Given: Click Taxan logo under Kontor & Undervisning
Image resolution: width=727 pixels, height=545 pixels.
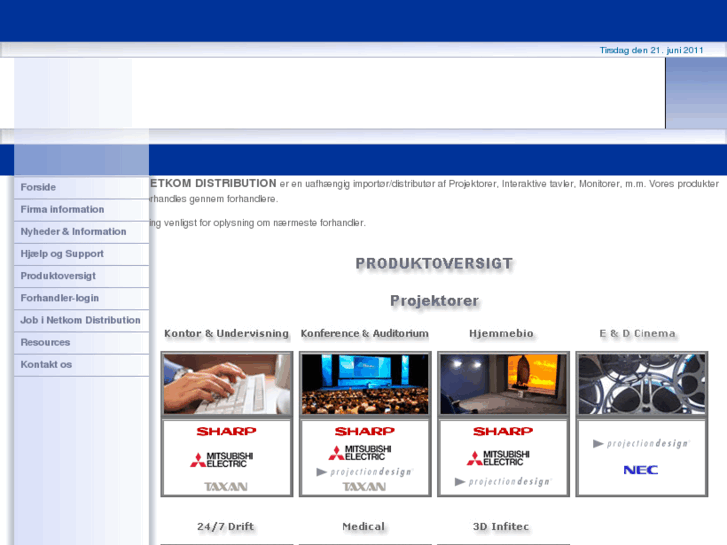Looking at the screenshot, I should [x=226, y=487].
